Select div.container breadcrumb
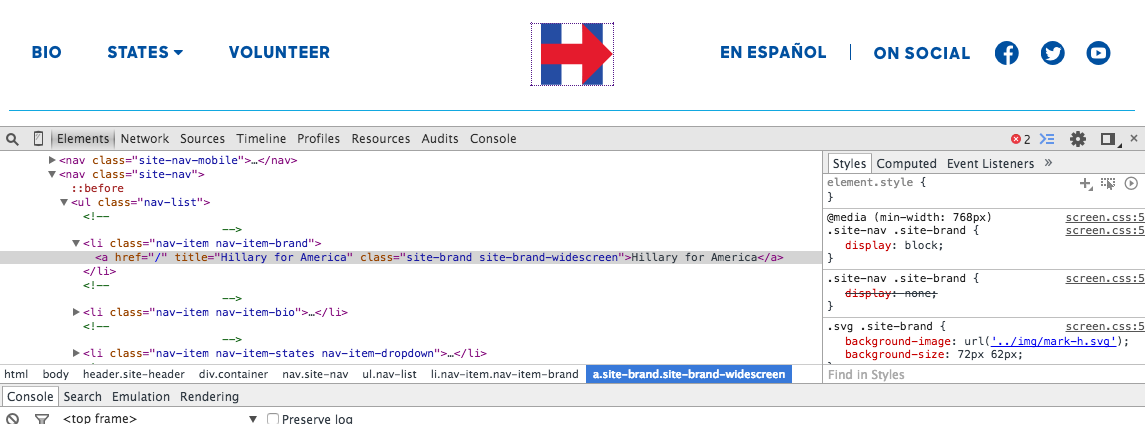This screenshot has height=424, width=1145. point(234,374)
